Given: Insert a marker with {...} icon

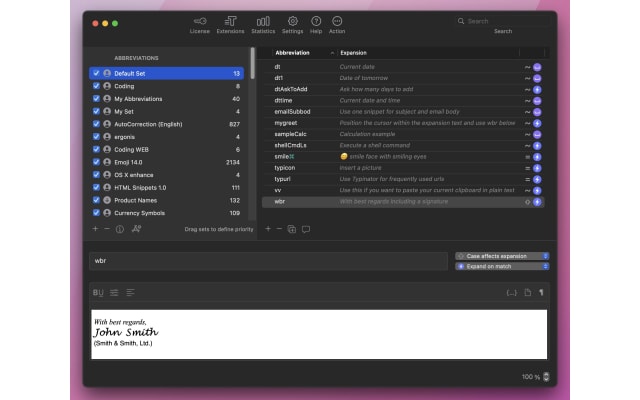Looking at the screenshot, I should (x=511, y=293).
